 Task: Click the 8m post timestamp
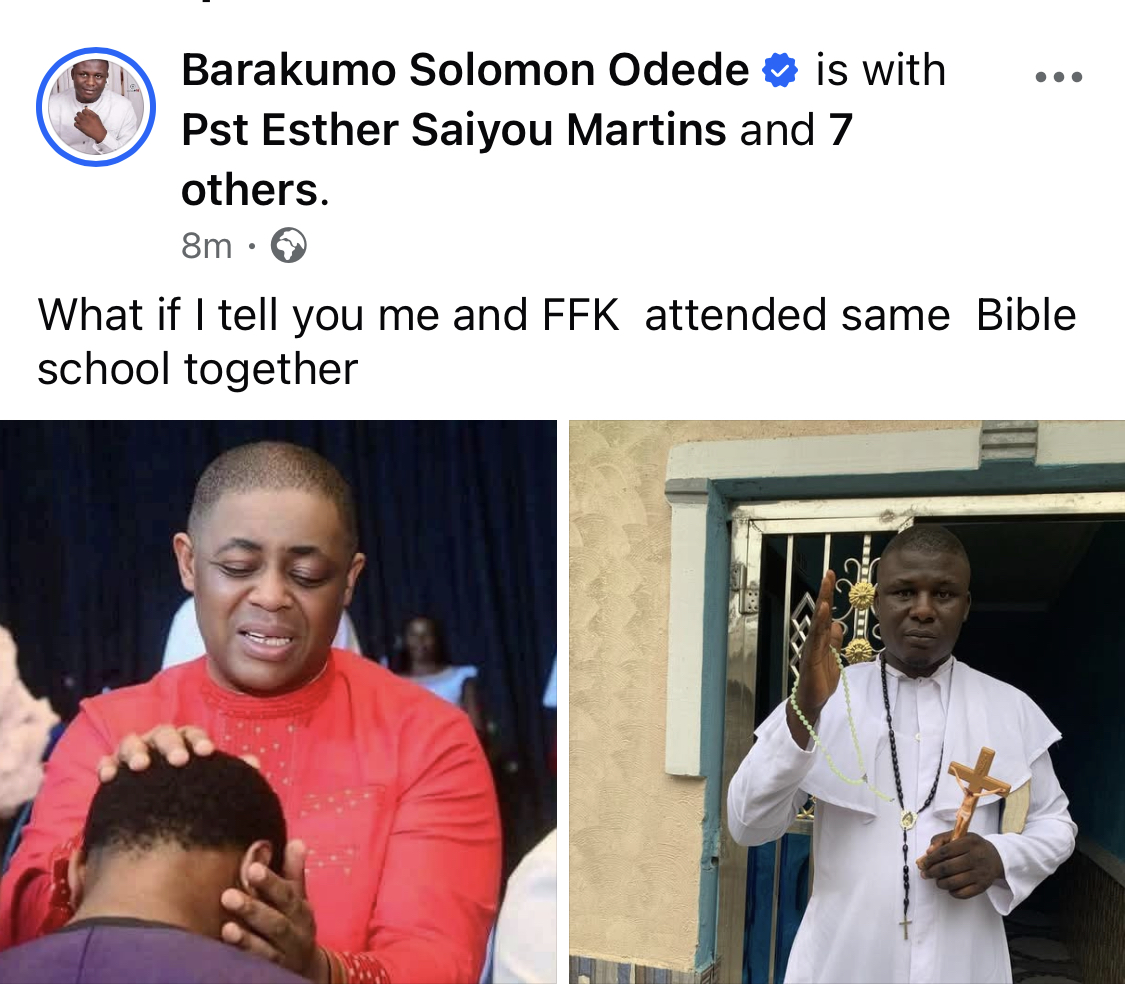click(x=207, y=246)
